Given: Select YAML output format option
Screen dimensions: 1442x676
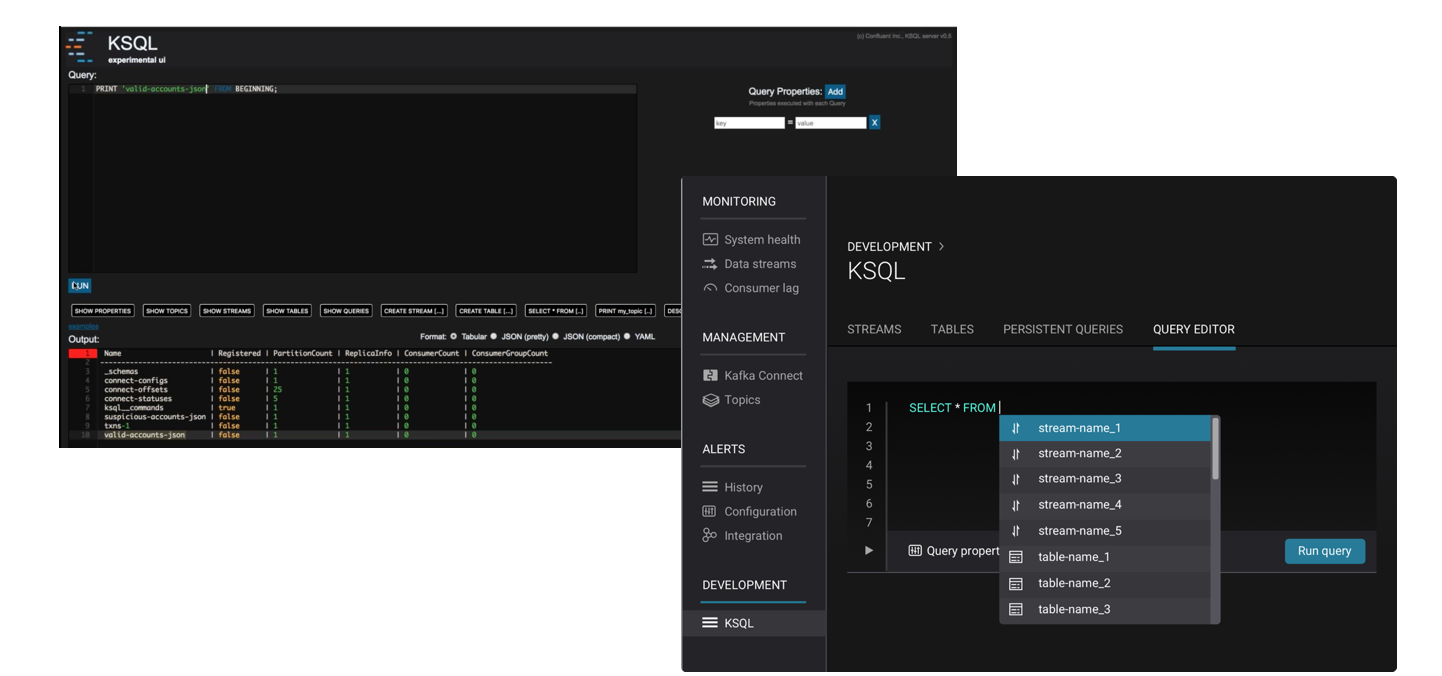Looking at the screenshot, I should pyautogui.click(x=628, y=337).
